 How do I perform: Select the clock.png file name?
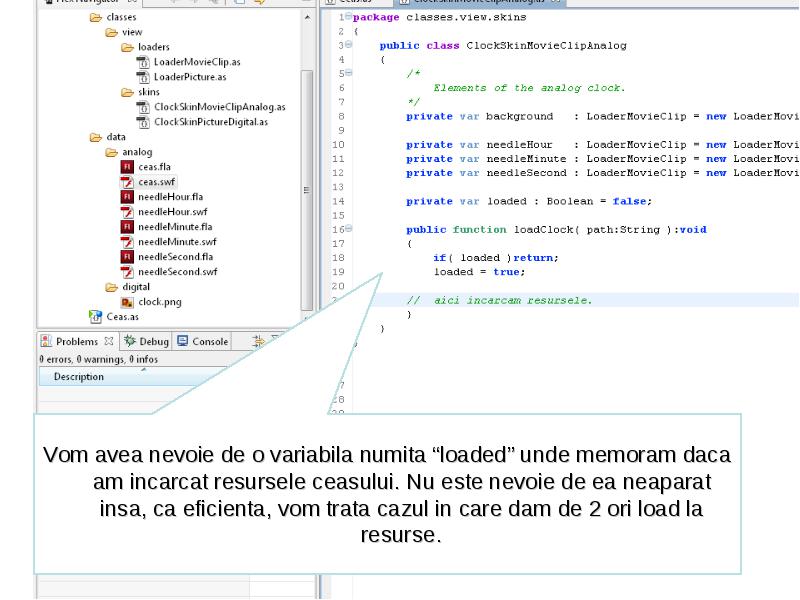pyautogui.click(x=160, y=302)
